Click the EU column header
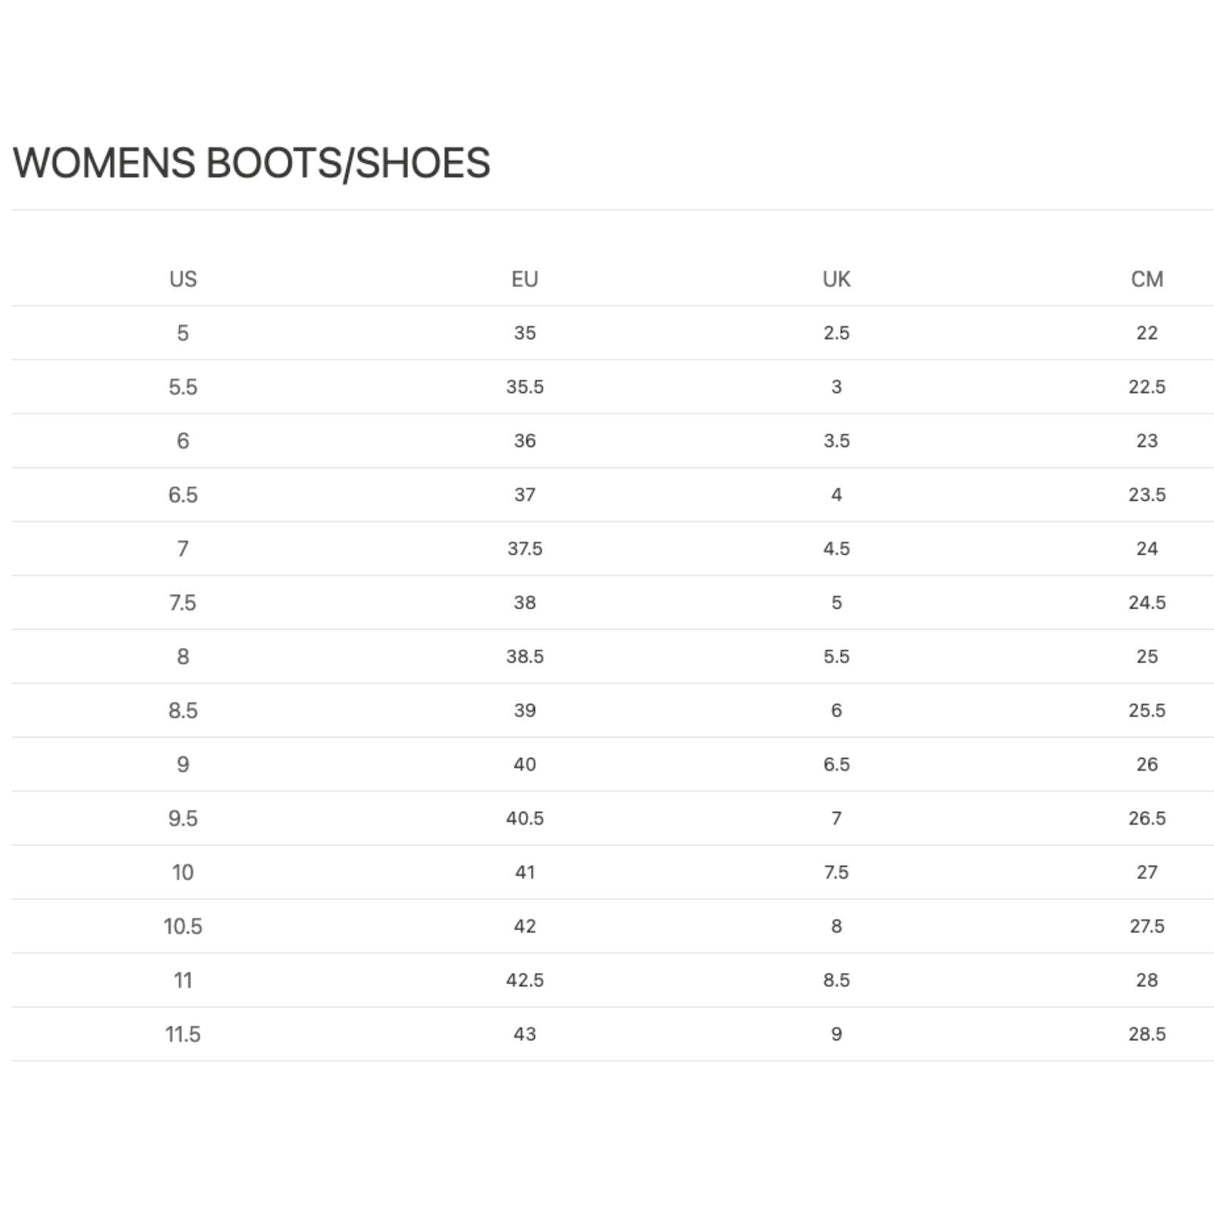Image resolution: width=1214 pixels, height=1214 pixels. pos(525,279)
